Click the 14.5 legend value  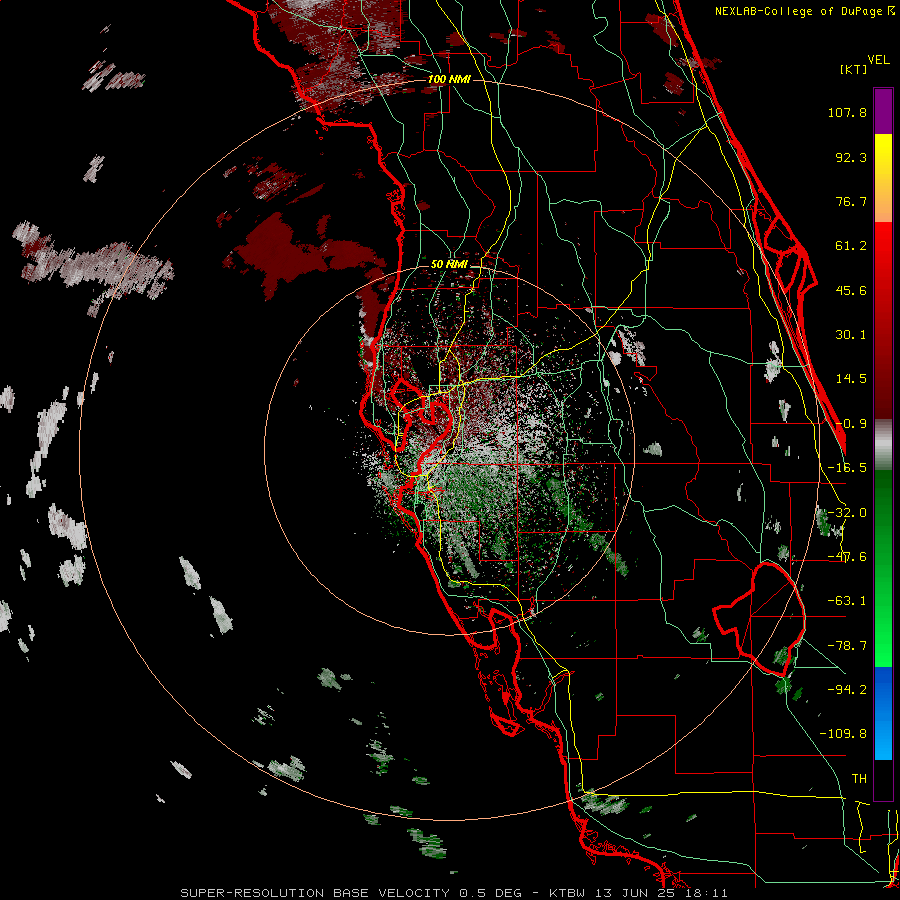[851, 379]
